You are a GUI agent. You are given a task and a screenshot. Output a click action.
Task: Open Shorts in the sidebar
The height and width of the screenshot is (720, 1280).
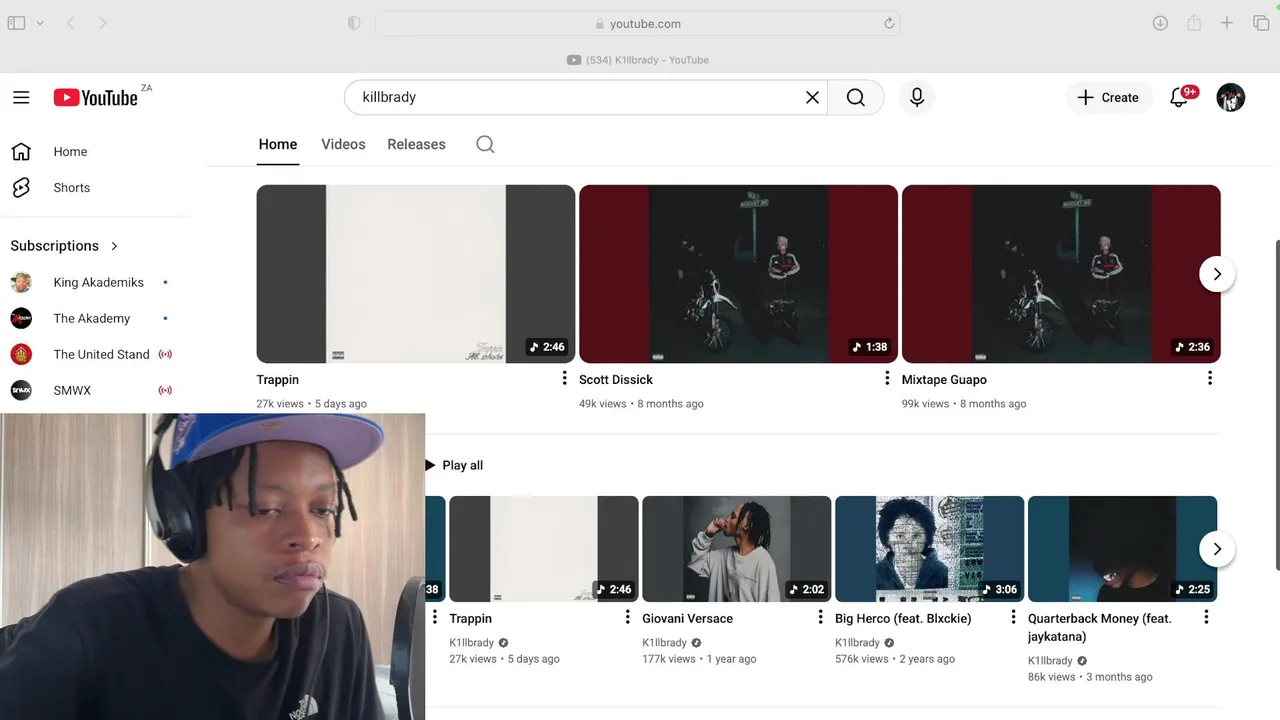point(95,188)
